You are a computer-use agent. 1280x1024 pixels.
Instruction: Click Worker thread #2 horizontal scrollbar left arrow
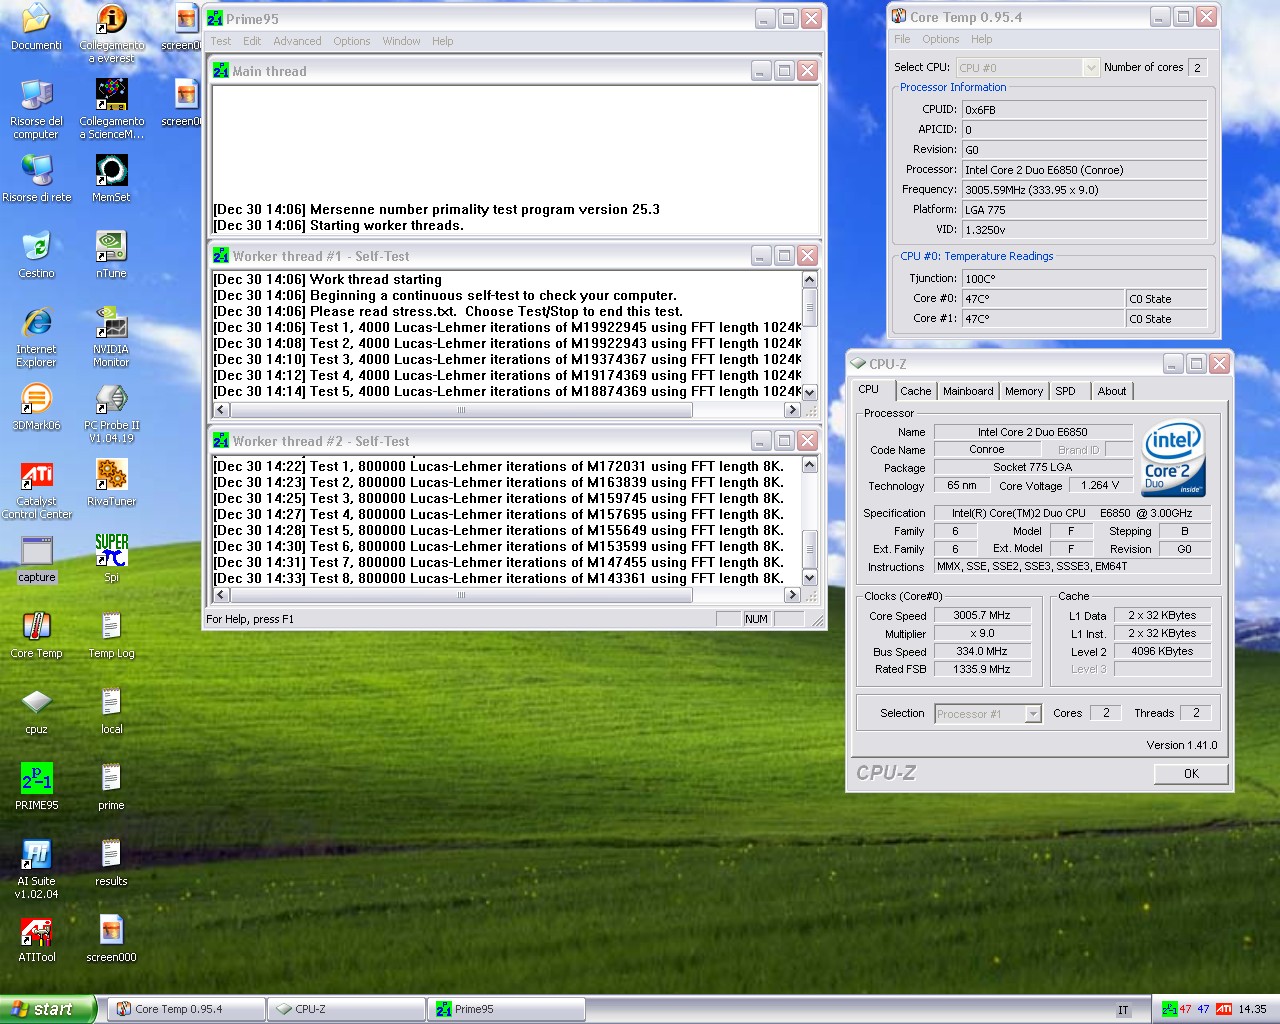click(x=221, y=595)
